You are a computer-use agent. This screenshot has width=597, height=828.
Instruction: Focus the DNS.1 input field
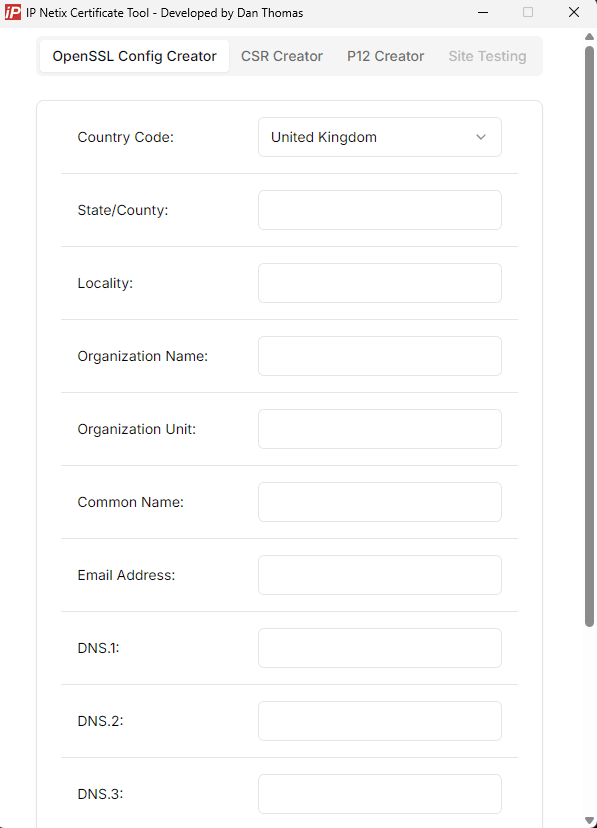pyautogui.click(x=380, y=648)
